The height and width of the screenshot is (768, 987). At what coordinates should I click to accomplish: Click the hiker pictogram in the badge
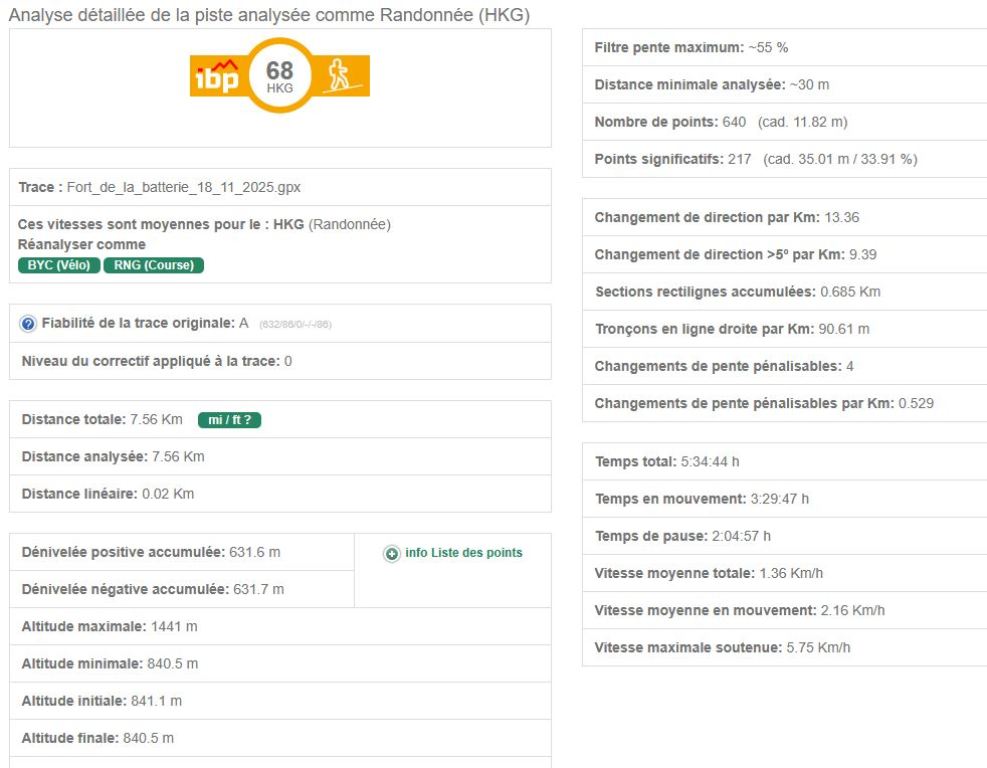click(343, 75)
